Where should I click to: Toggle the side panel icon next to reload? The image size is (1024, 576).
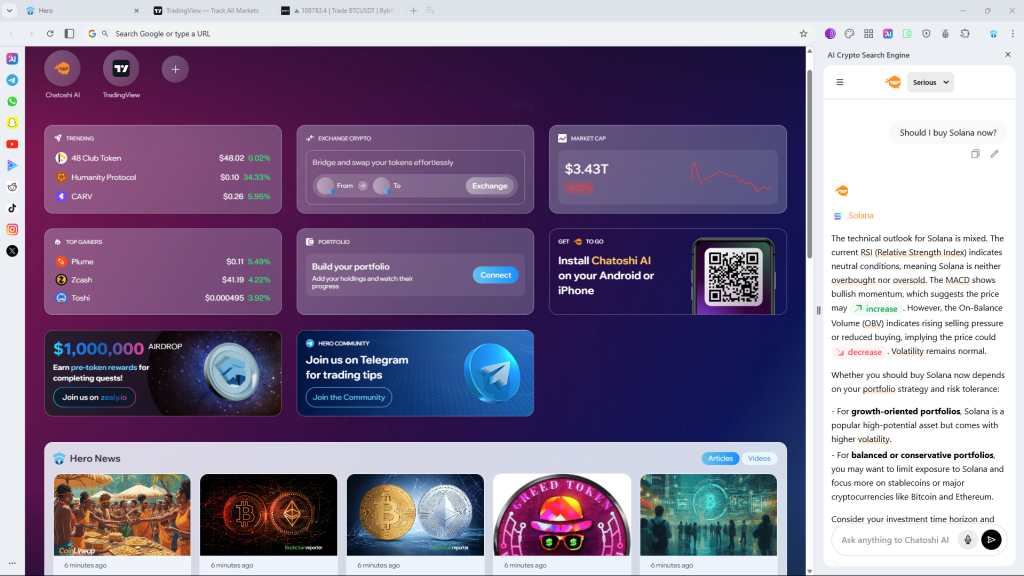[69, 33]
